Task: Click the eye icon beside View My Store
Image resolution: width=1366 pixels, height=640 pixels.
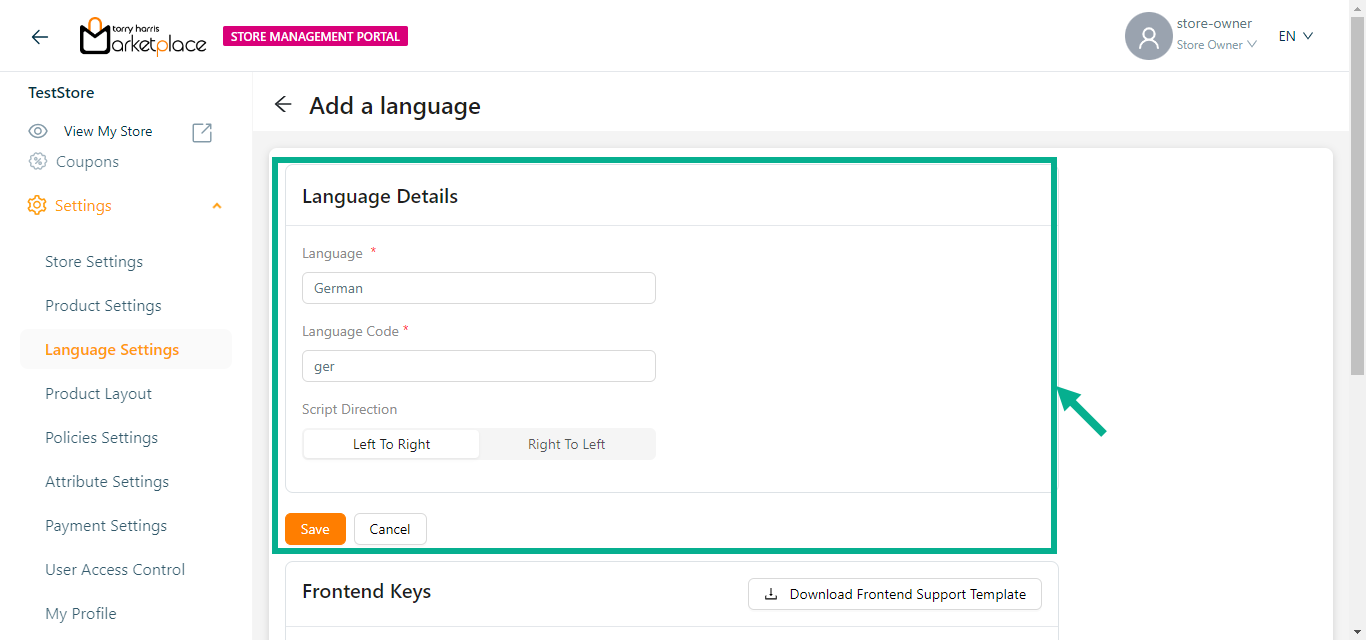Action: (x=38, y=131)
